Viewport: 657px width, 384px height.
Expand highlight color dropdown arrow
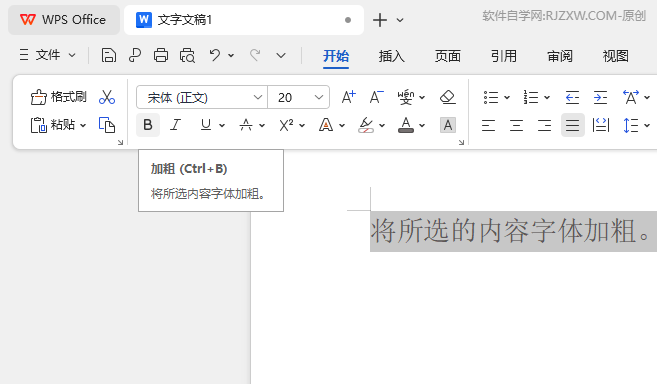click(x=382, y=125)
